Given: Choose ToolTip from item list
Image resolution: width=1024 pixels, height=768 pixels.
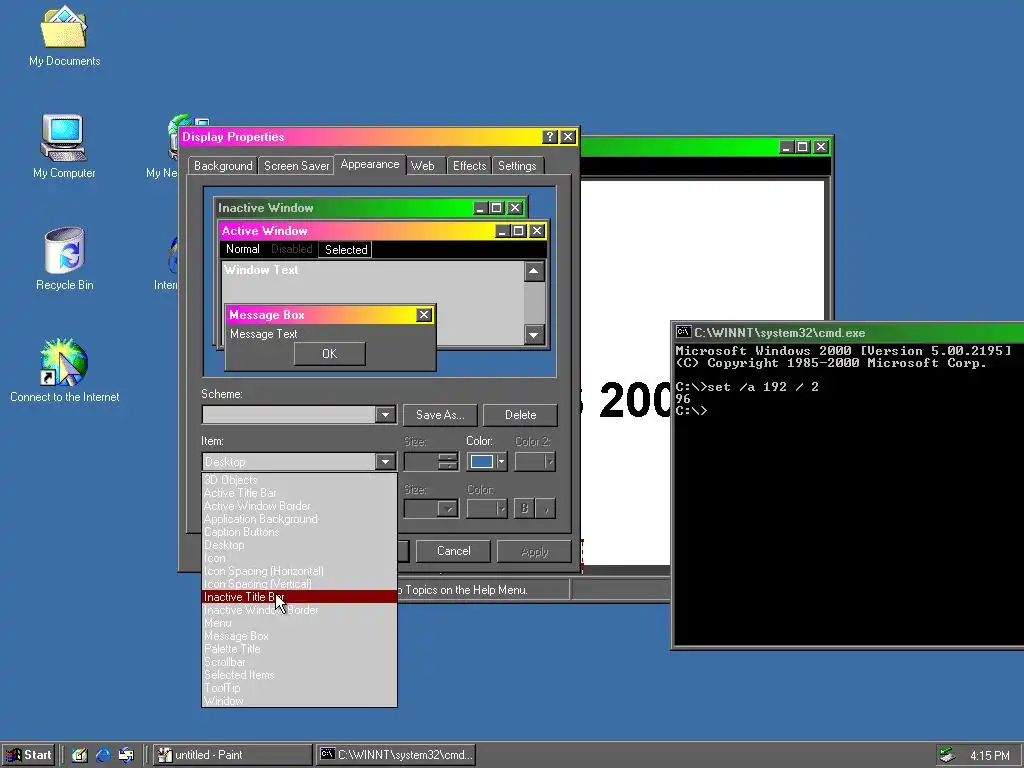Looking at the screenshot, I should (299, 688).
